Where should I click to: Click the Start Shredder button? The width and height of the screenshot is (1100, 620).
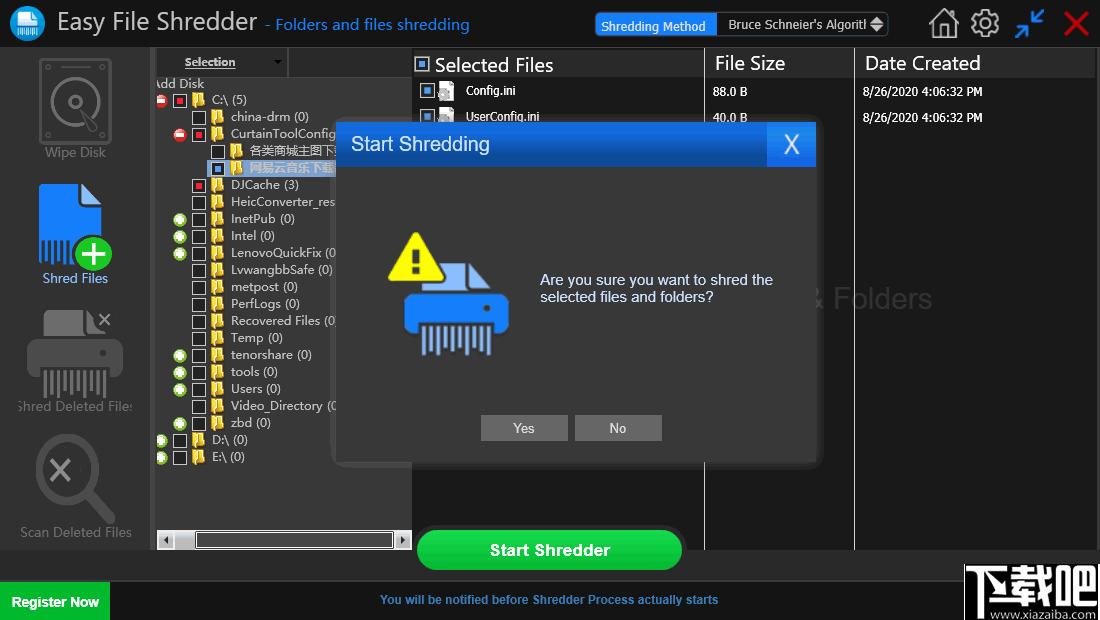click(x=549, y=550)
